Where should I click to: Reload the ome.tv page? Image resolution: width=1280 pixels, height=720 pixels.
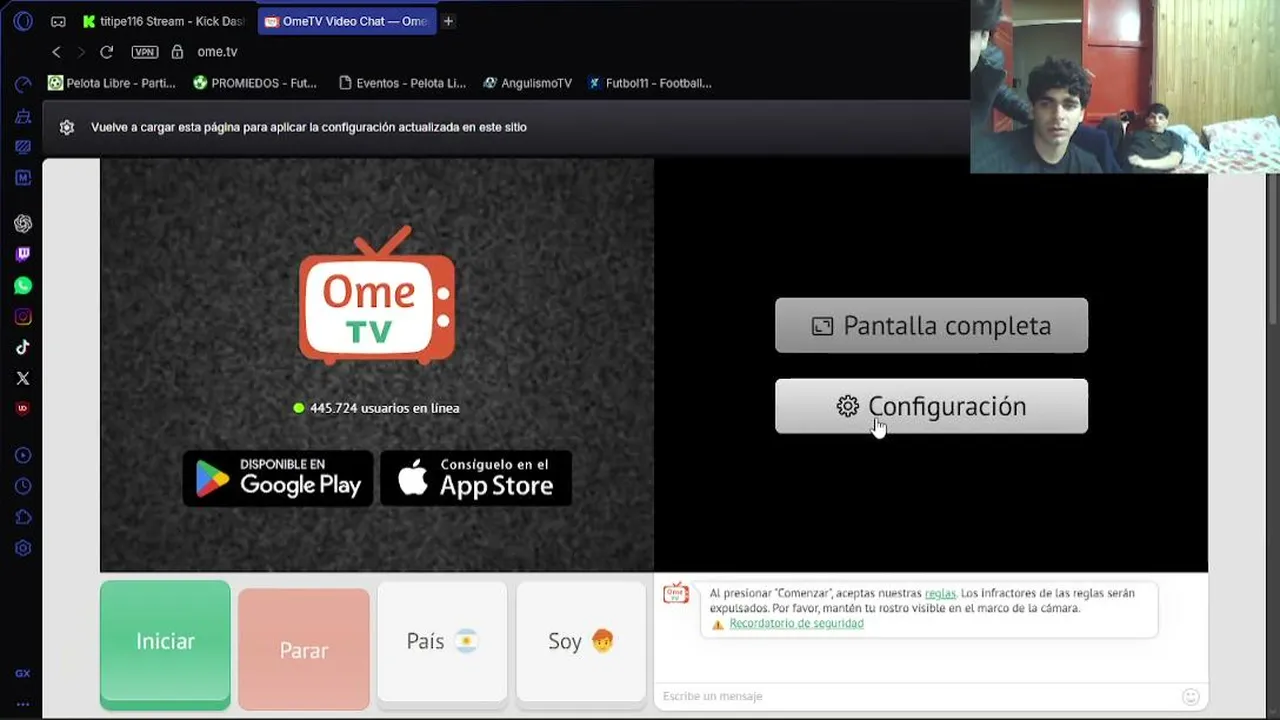point(107,52)
